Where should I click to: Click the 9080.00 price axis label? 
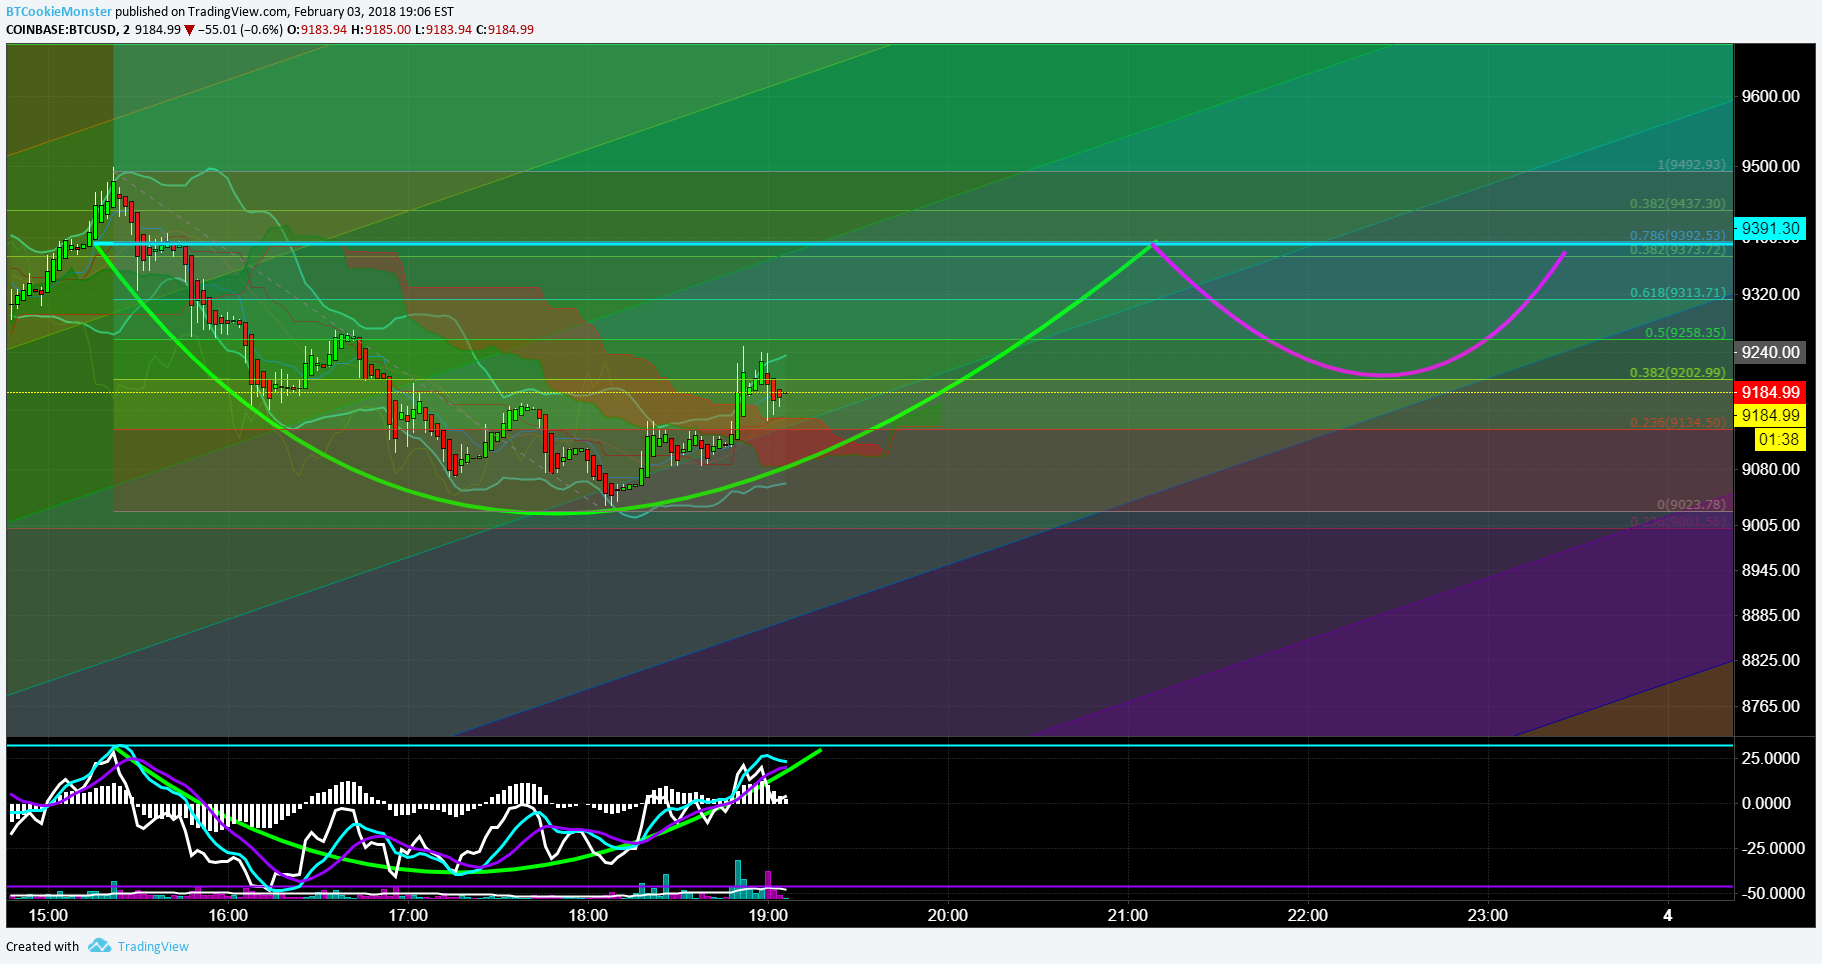[1770, 469]
